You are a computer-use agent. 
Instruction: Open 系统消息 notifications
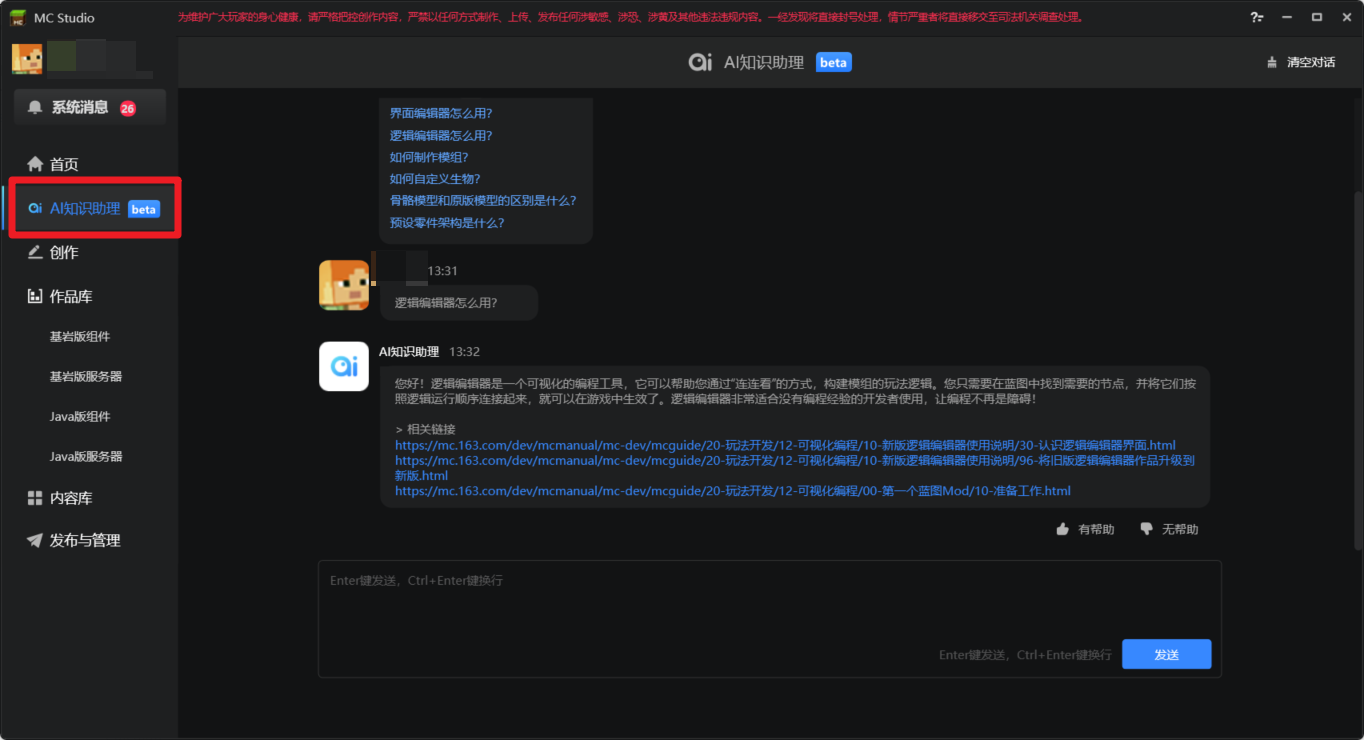[90, 108]
